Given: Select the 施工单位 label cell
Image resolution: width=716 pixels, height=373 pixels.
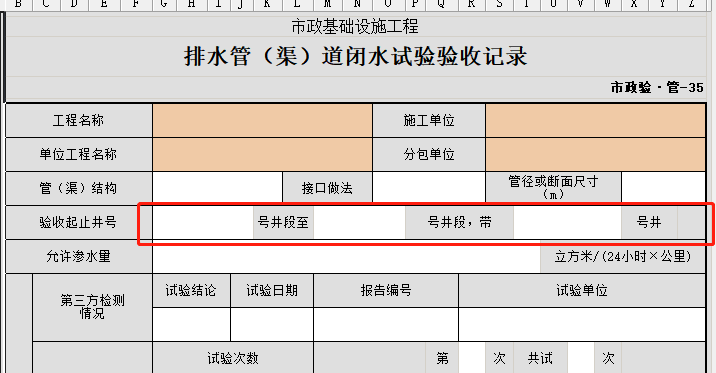Looking at the screenshot, I should click(x=429, y=121).
